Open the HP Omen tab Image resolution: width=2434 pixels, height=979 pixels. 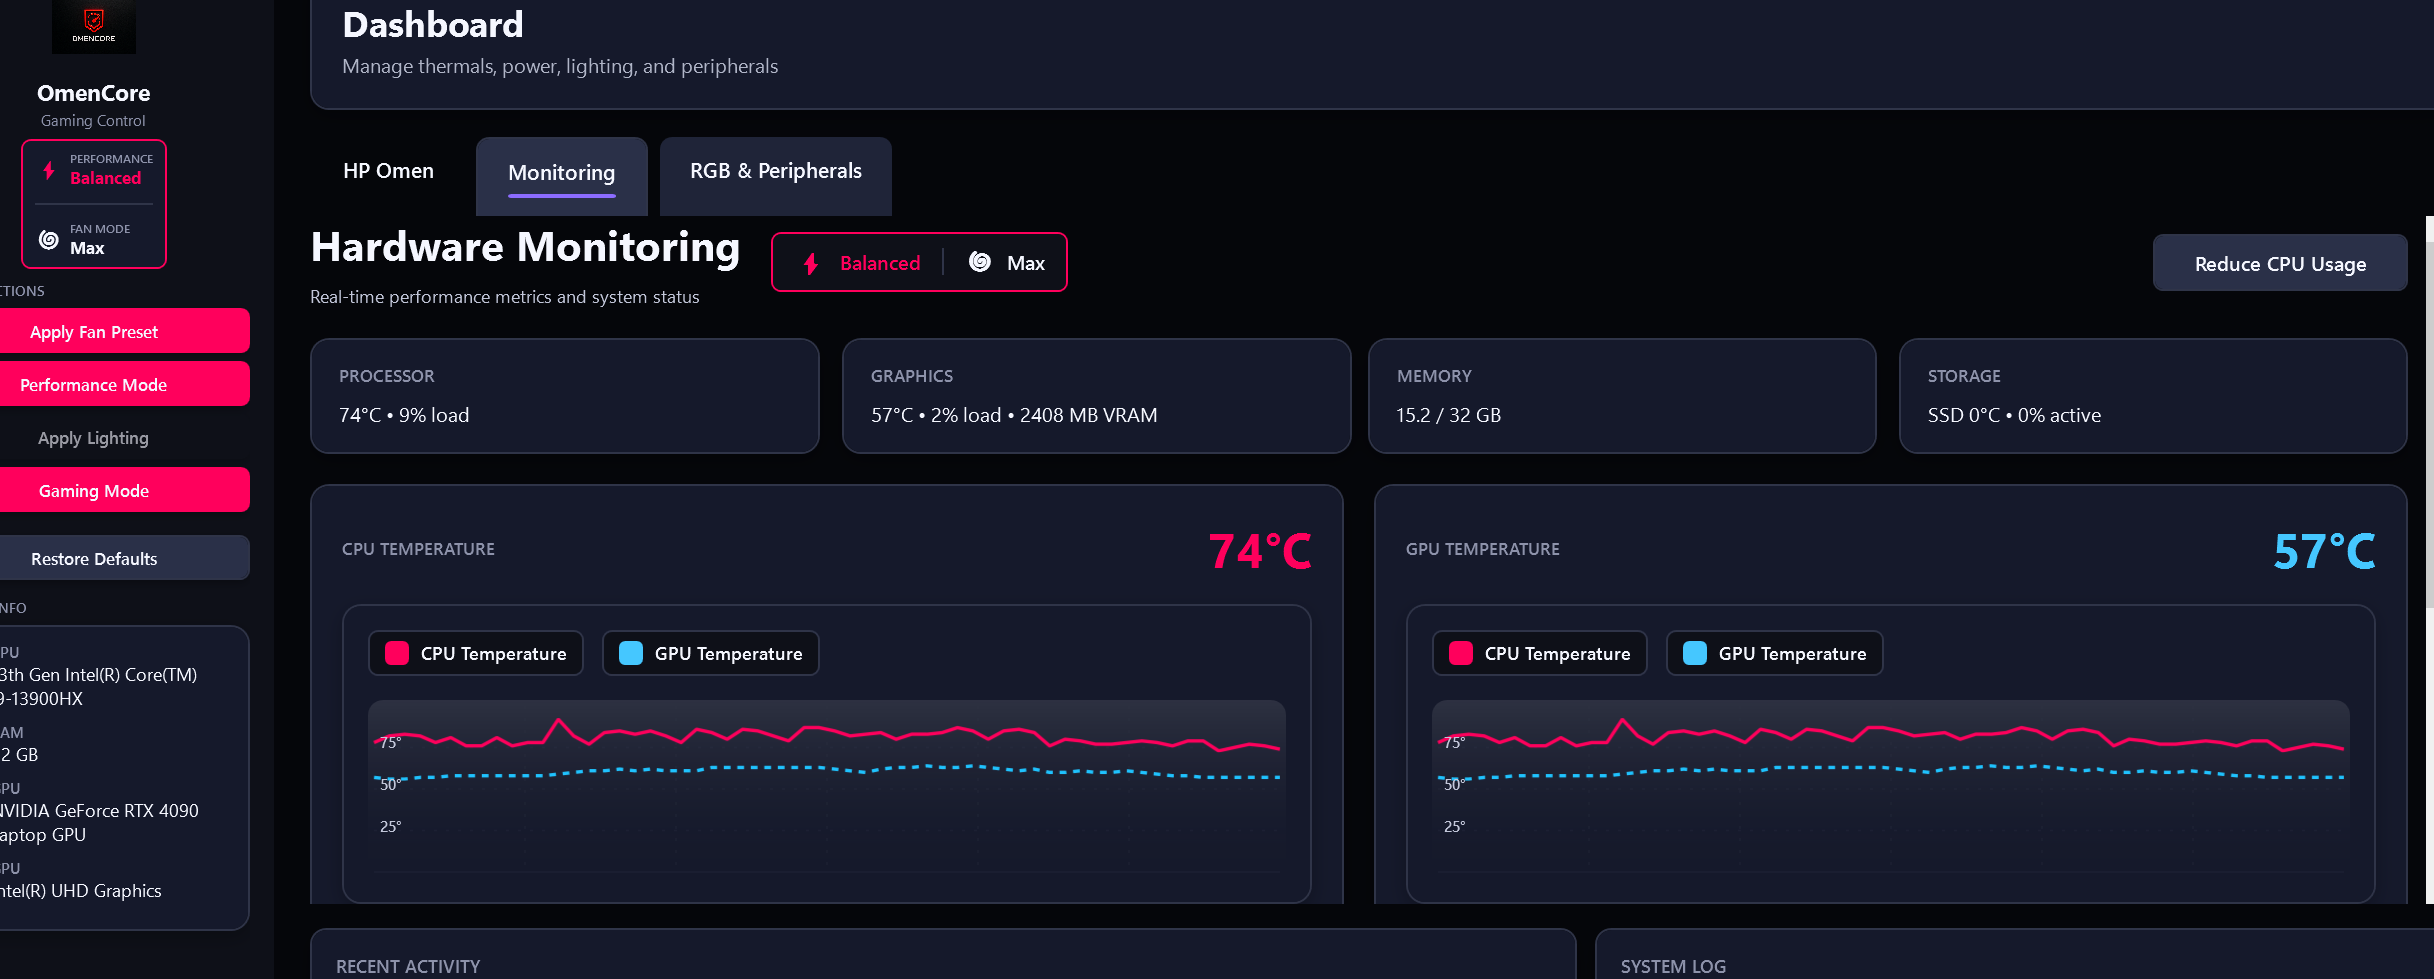tap(389, 170)
